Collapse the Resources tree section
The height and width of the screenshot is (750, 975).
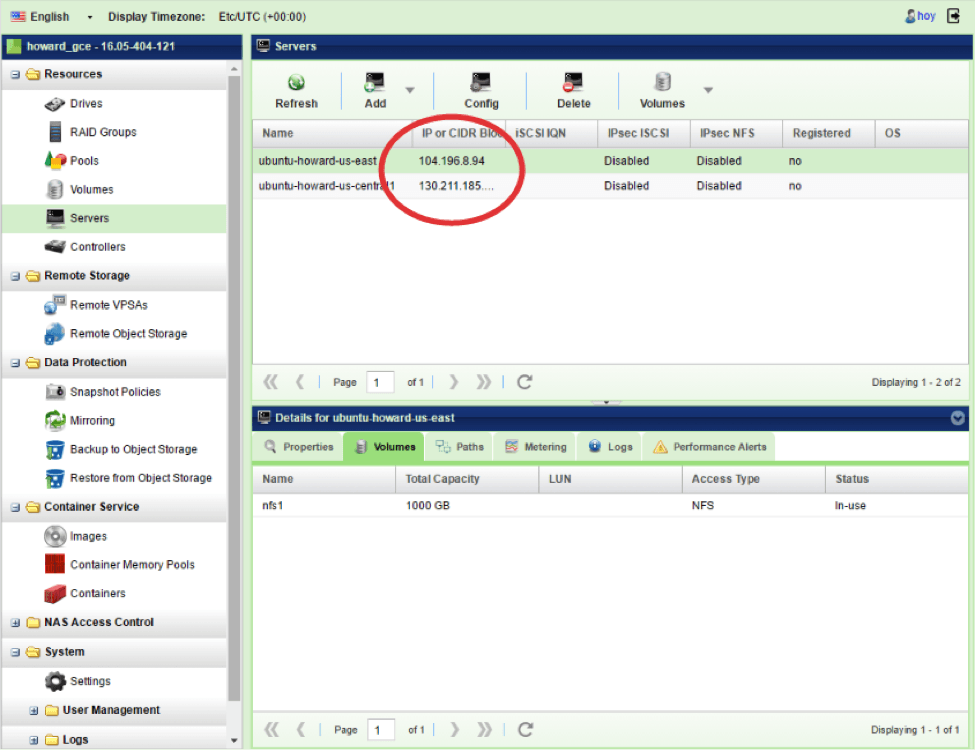(x=15, y=75)
